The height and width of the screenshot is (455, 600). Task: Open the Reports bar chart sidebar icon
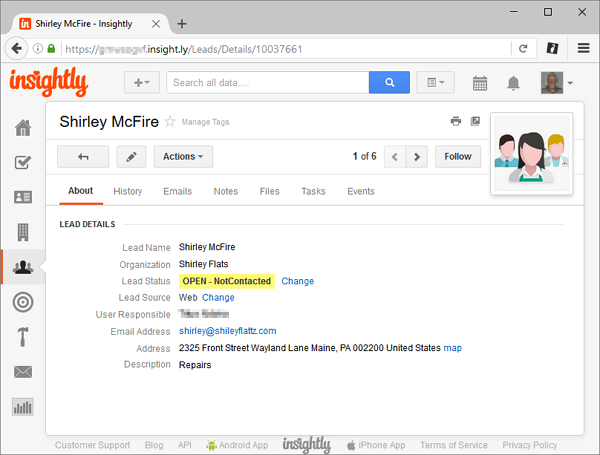[x=22, y=407]
